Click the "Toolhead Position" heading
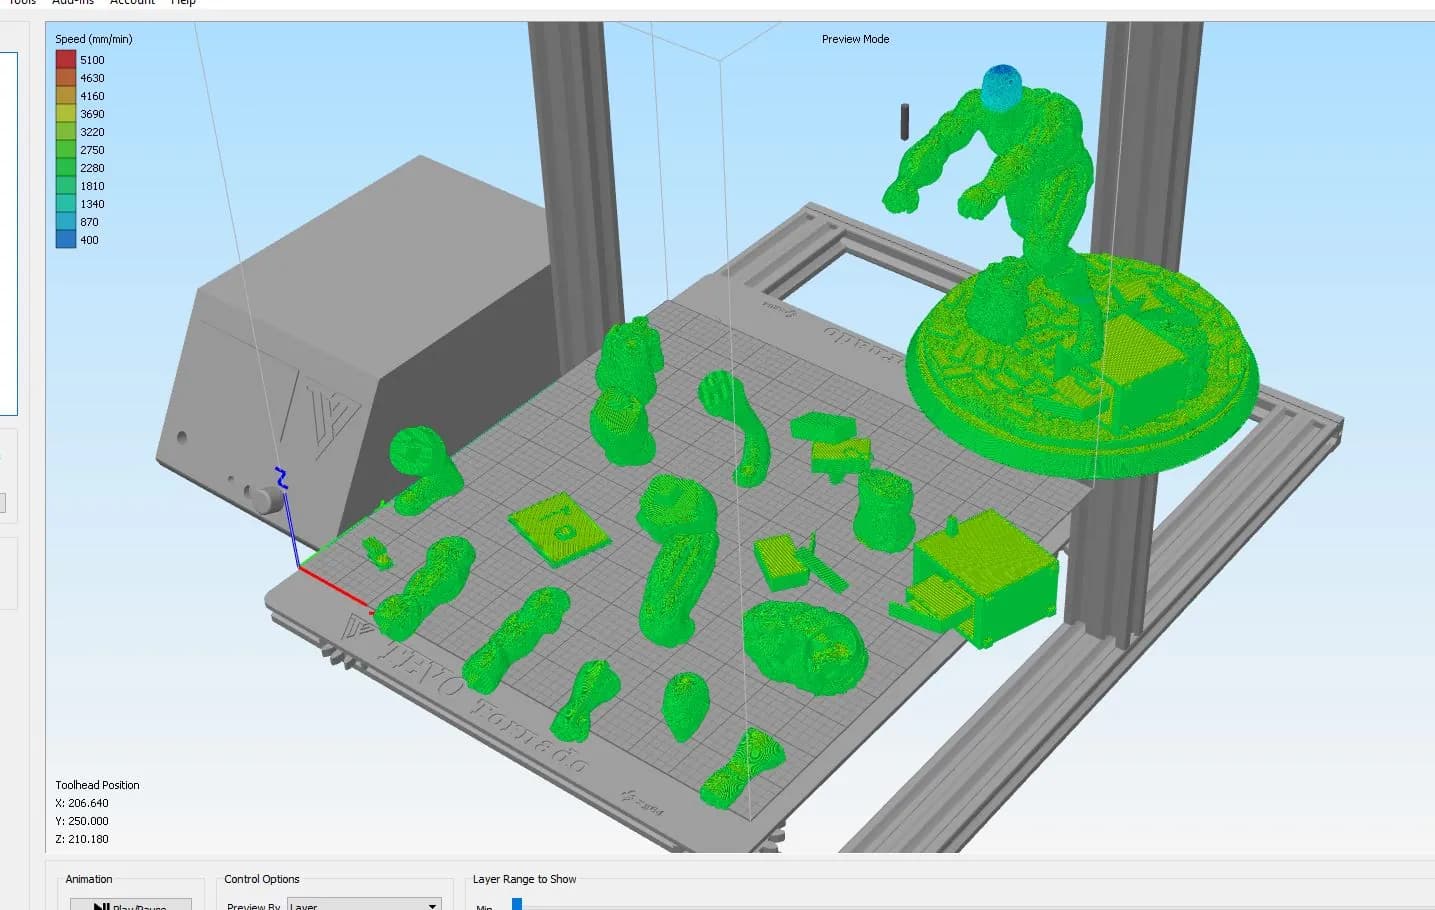Viewport: 1435px width, 910px height. point(97,785)
